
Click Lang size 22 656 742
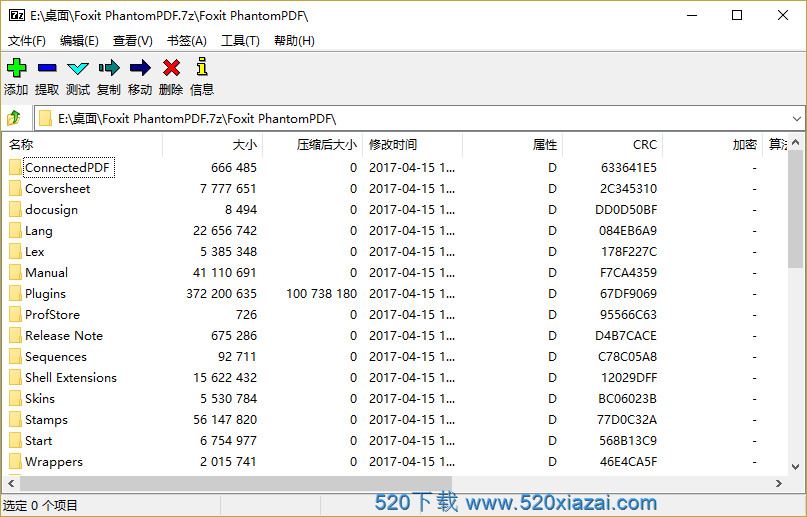224,231
